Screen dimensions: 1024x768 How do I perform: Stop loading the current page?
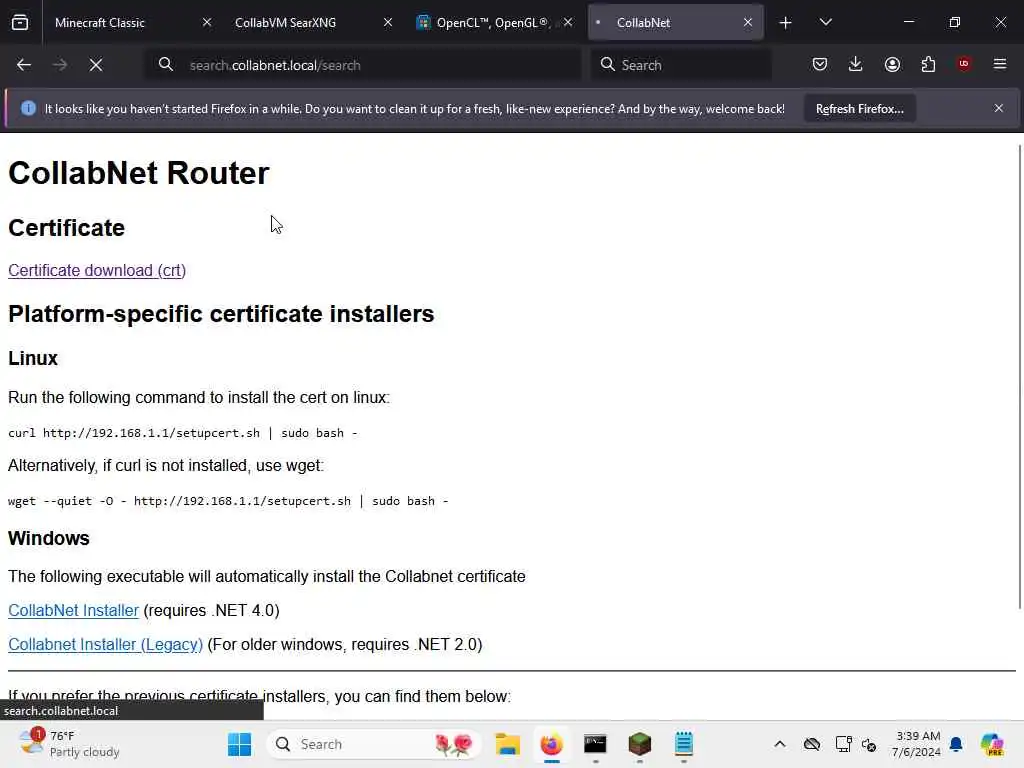coord(96,65)
